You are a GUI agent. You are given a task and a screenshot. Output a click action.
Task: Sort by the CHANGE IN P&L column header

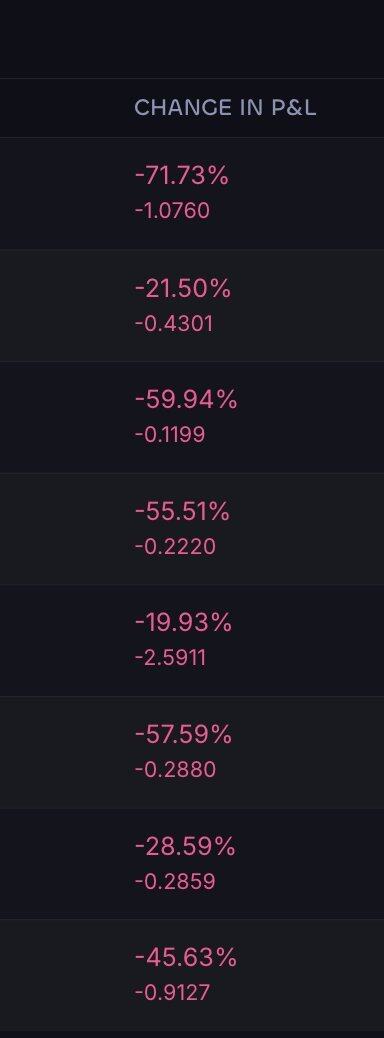pyautogui.click(x=225, y=108)
